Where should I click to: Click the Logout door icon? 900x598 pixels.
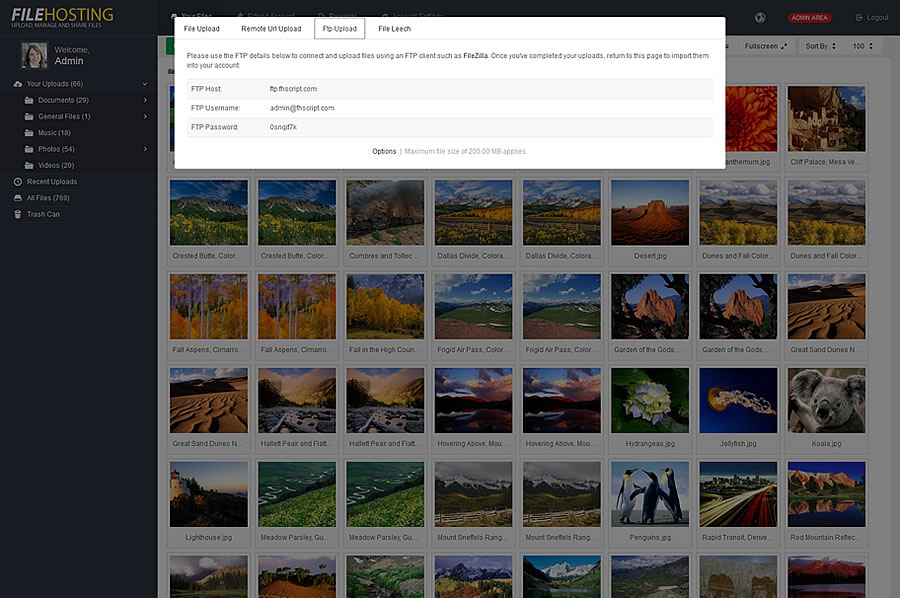(859, 18)
